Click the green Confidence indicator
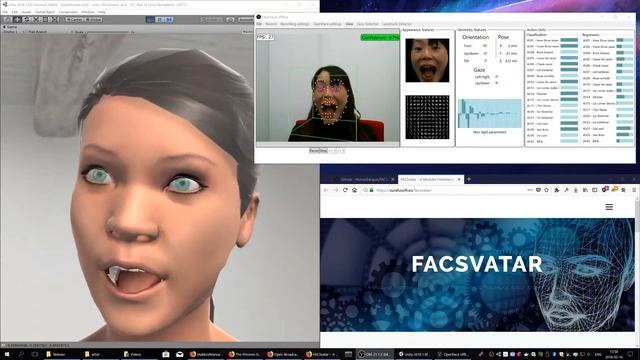Image resolution: width=640 pixels, height=360 pixels. point(380,37)
